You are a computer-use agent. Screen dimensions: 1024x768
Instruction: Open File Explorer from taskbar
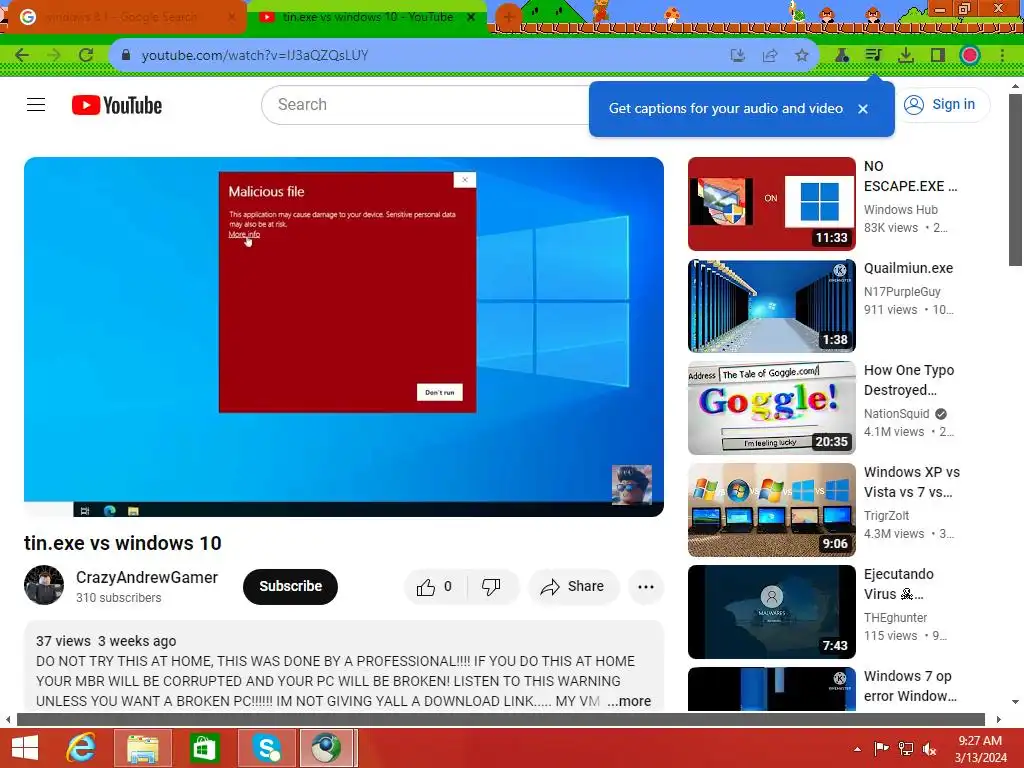coord(142,748)
